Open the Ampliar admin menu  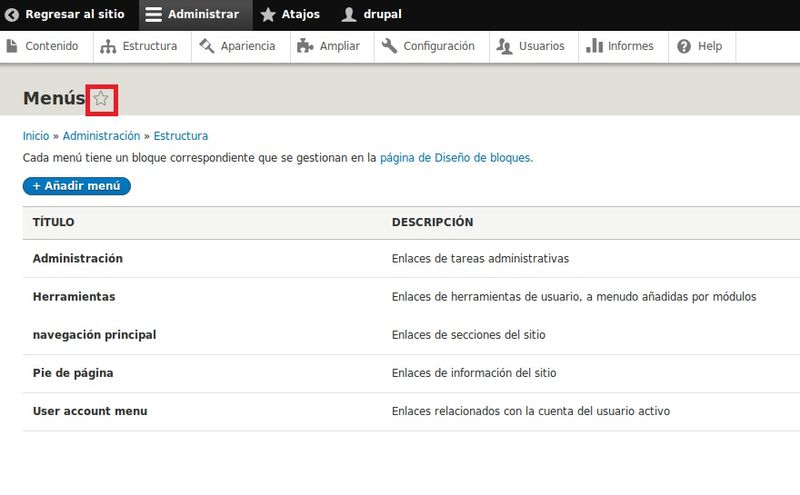(339, 46)
